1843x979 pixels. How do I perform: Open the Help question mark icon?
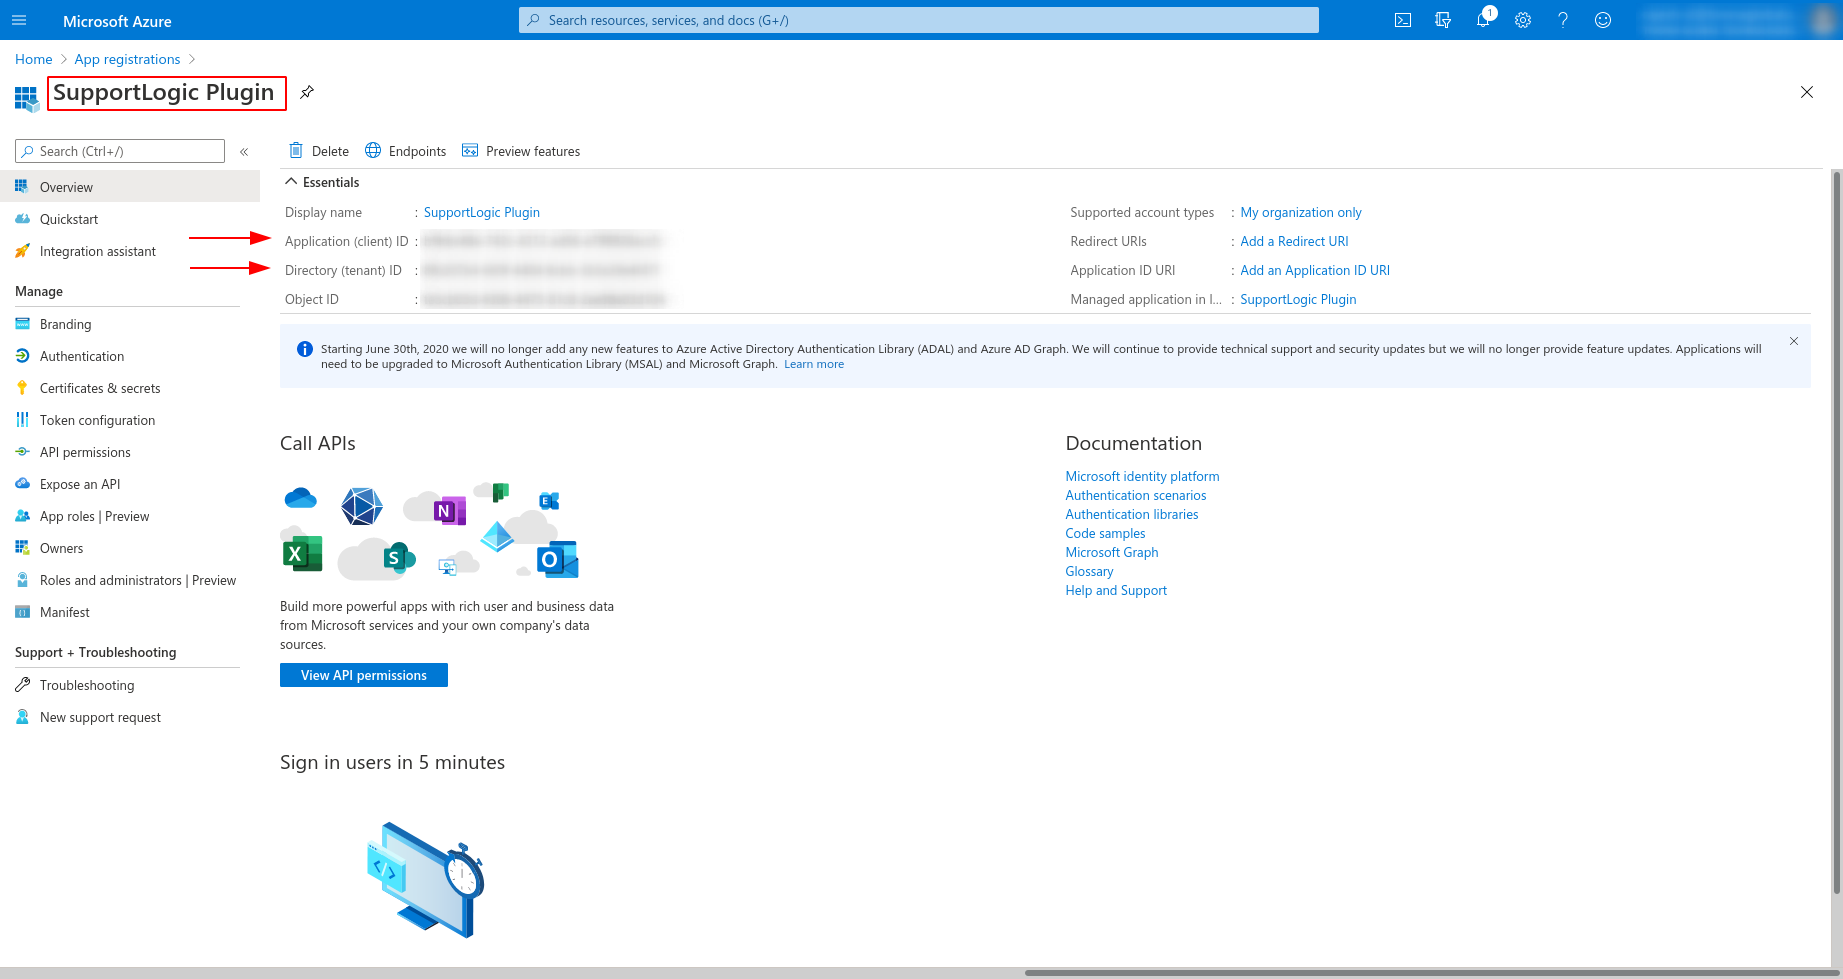coord(1563,20)
